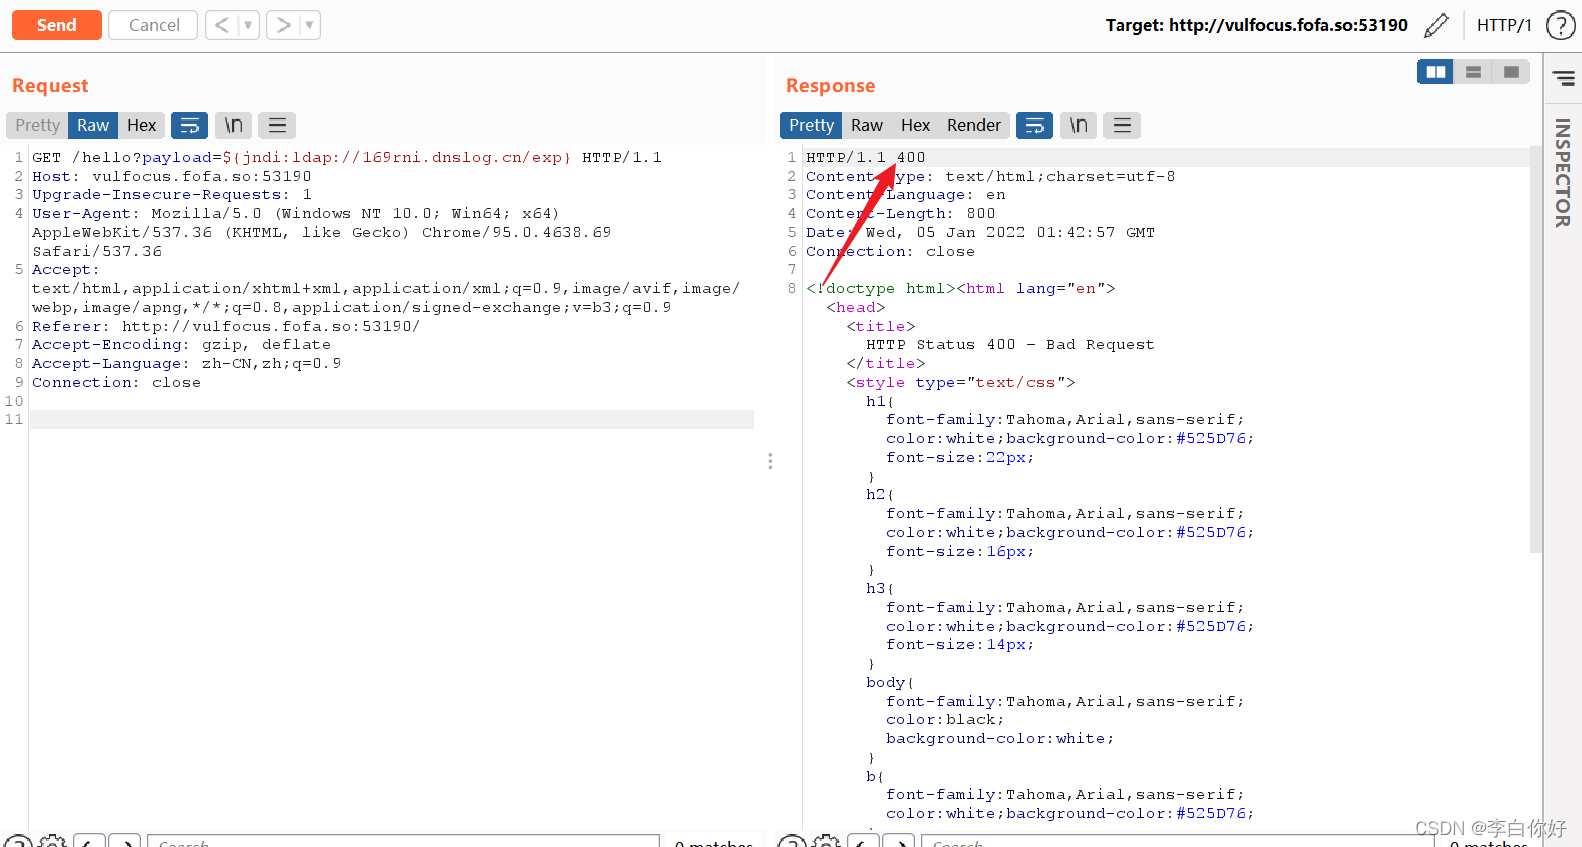This screenshot has height=847, width=1582.
Task: Click the Response panel vertical scrollbar
Action: click(x=1535, y=350)
